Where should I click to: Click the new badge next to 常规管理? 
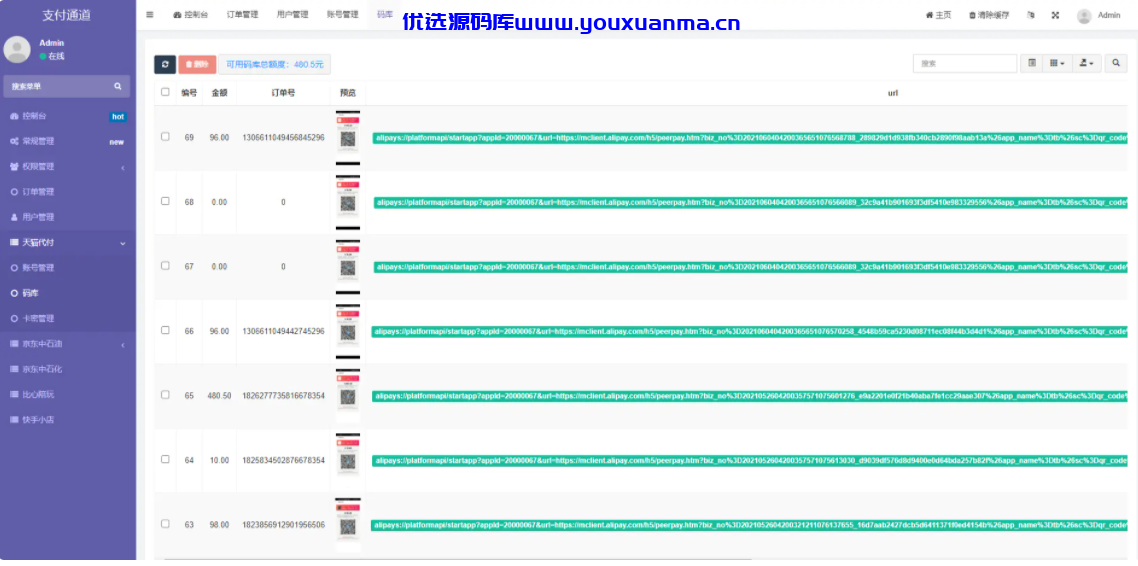[x=117, y=142]
